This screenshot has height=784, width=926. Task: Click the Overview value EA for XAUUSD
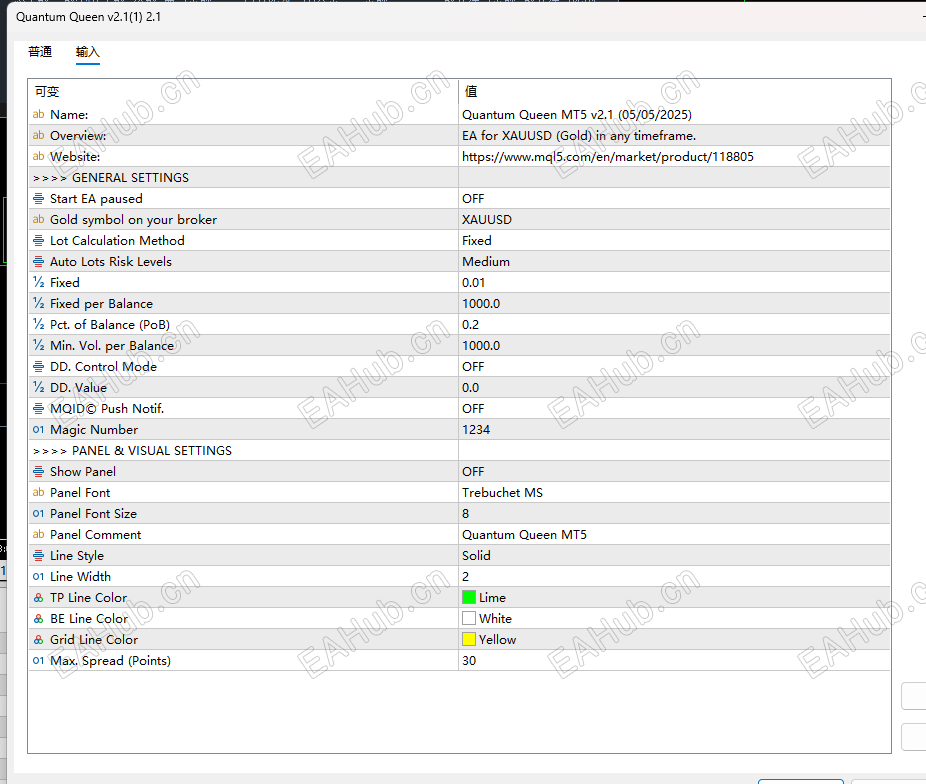[674, 135]
